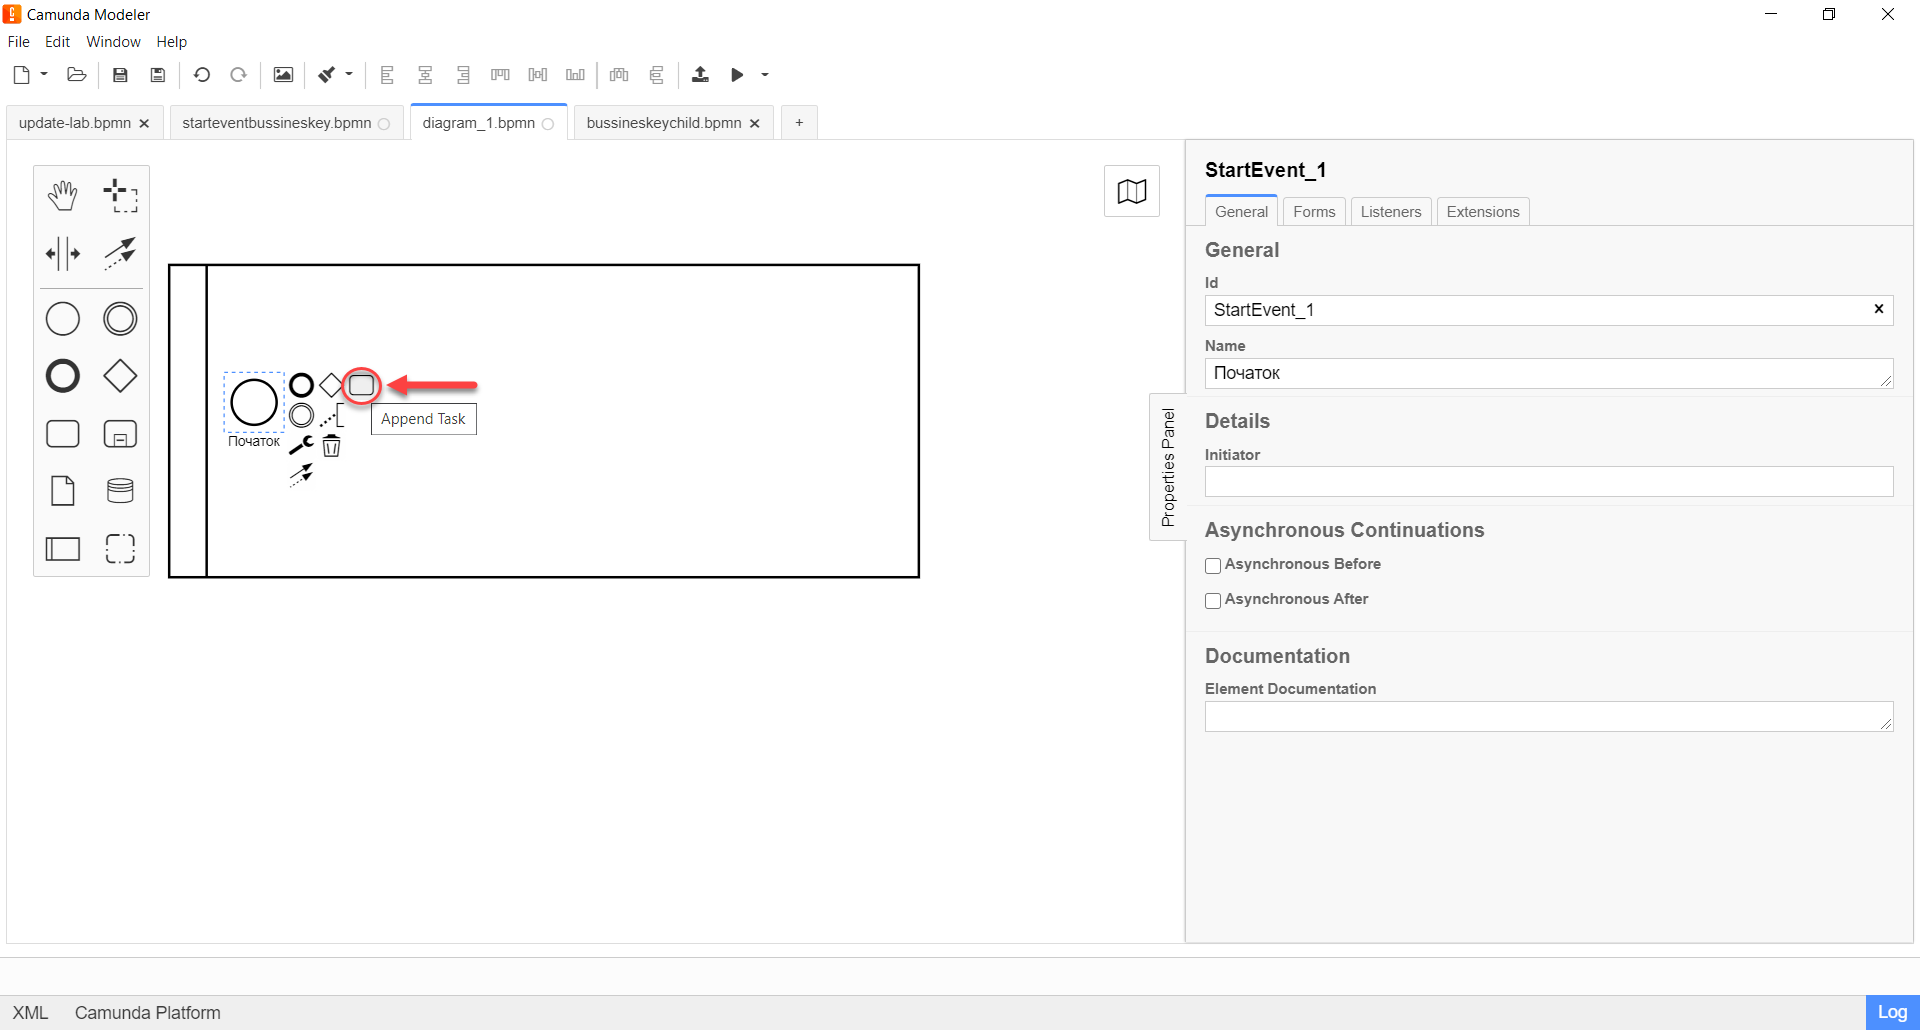1920x1030 pixels.
Task: Append intermediate event from context pad
Action: (301, 415)
